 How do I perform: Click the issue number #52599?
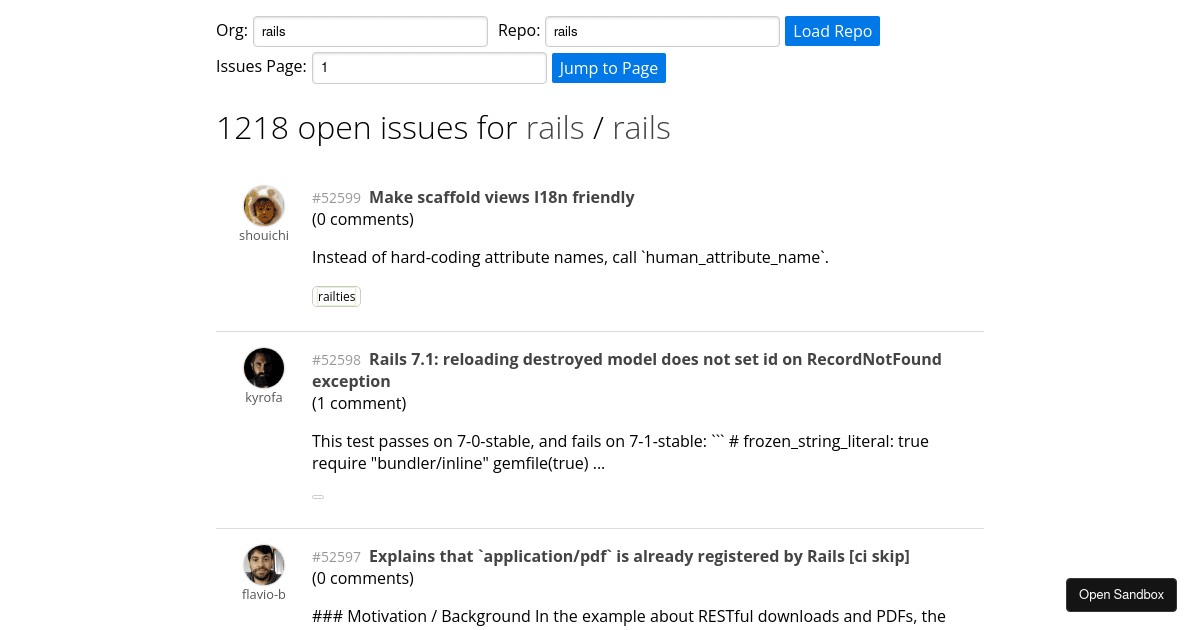point(336,198)
